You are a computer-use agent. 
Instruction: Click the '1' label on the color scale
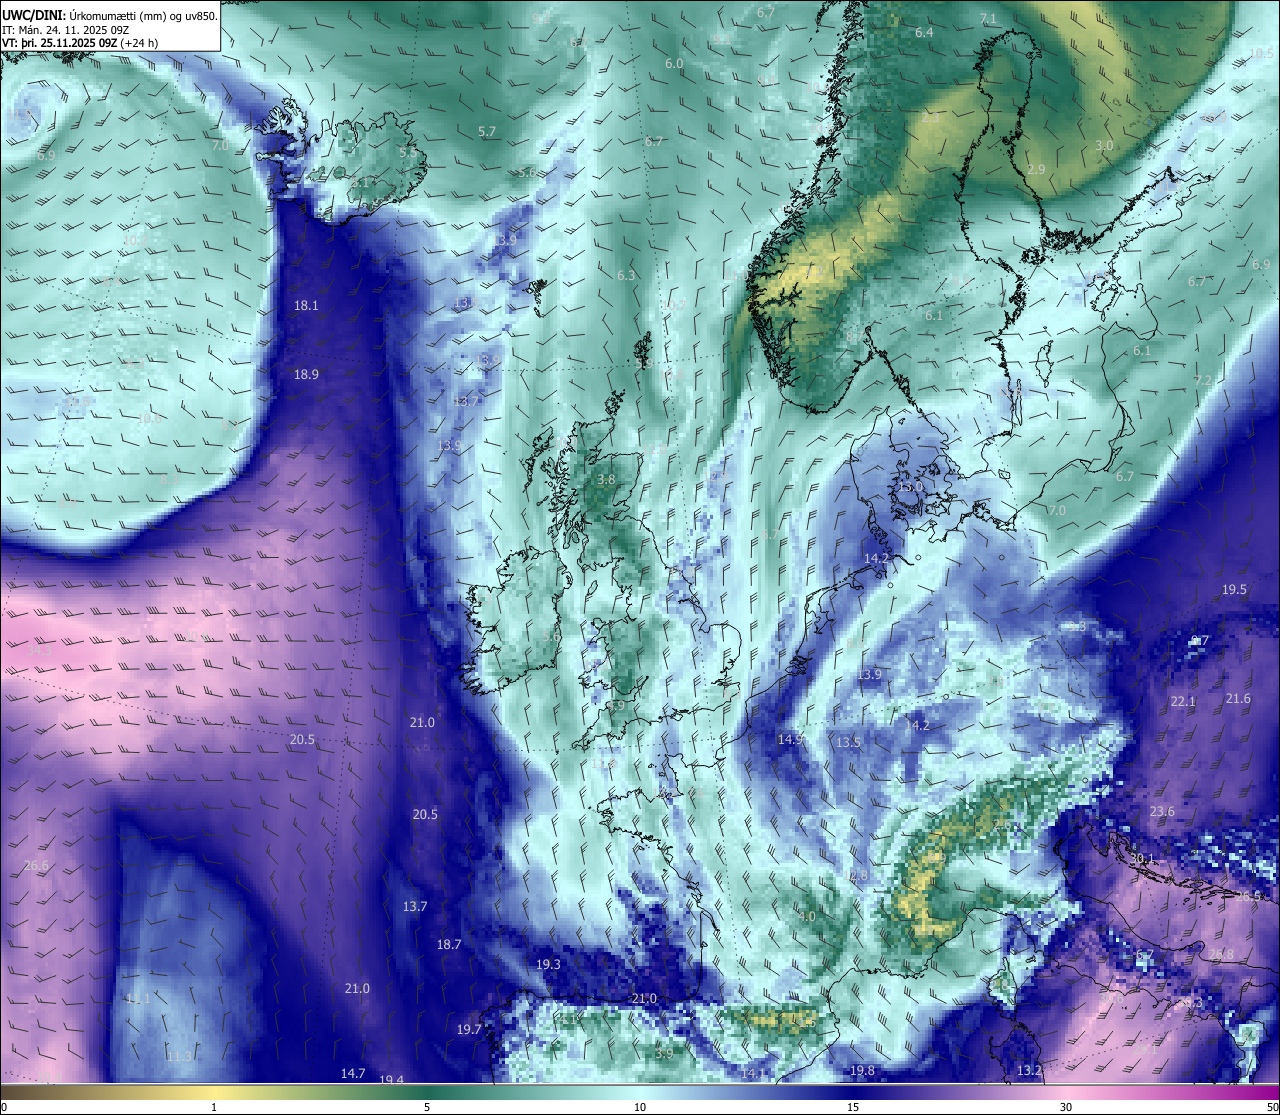tap(214, 1107)
